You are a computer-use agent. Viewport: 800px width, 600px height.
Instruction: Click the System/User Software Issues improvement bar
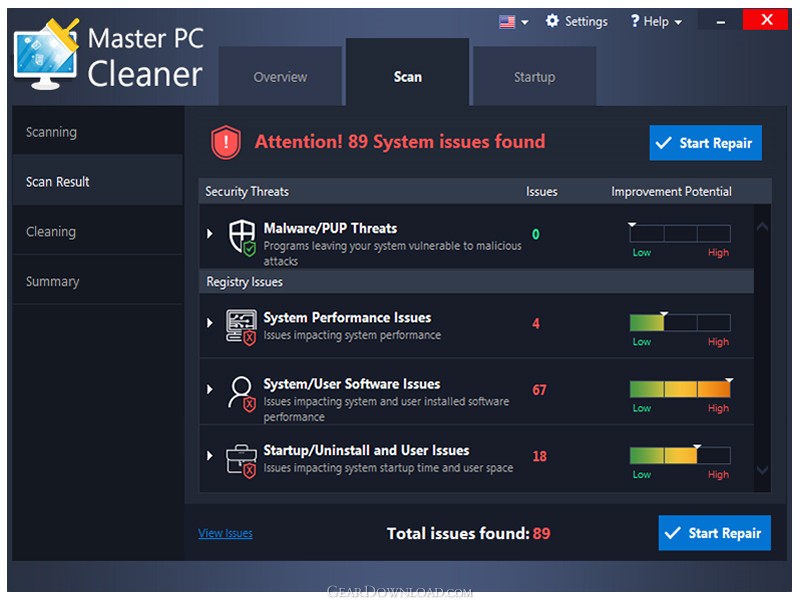pyautogui.click(x=680, y=389)
